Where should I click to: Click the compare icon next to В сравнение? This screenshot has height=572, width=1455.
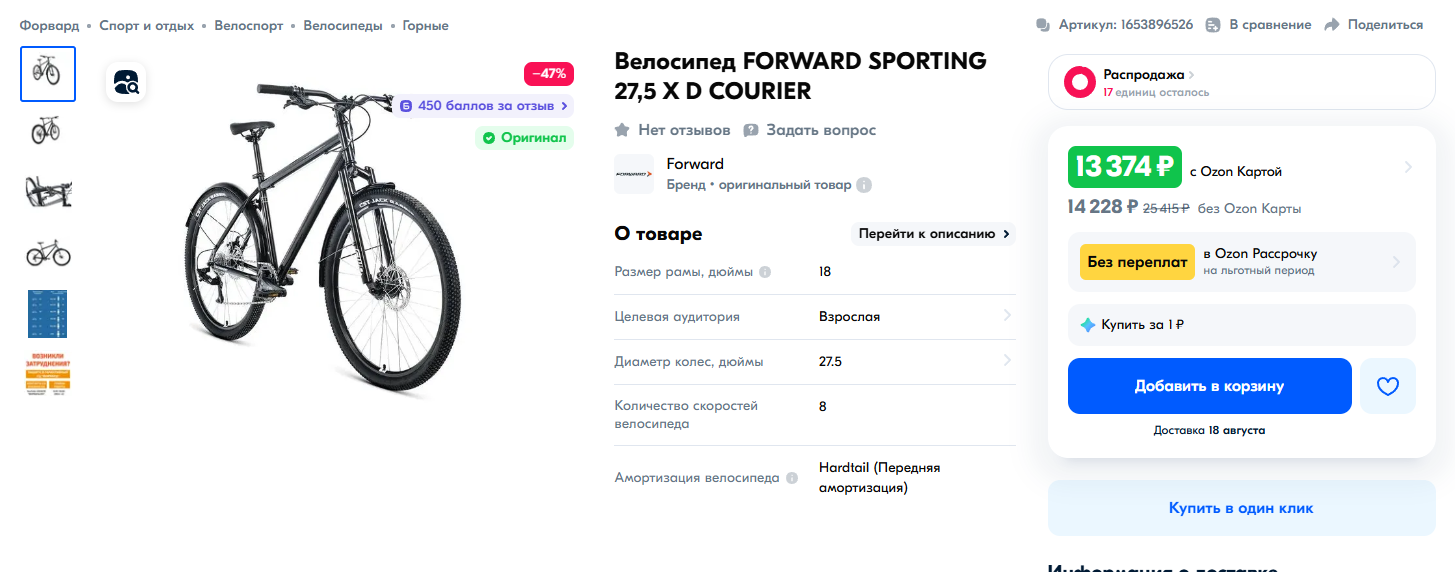click(x=1213, y=25)
